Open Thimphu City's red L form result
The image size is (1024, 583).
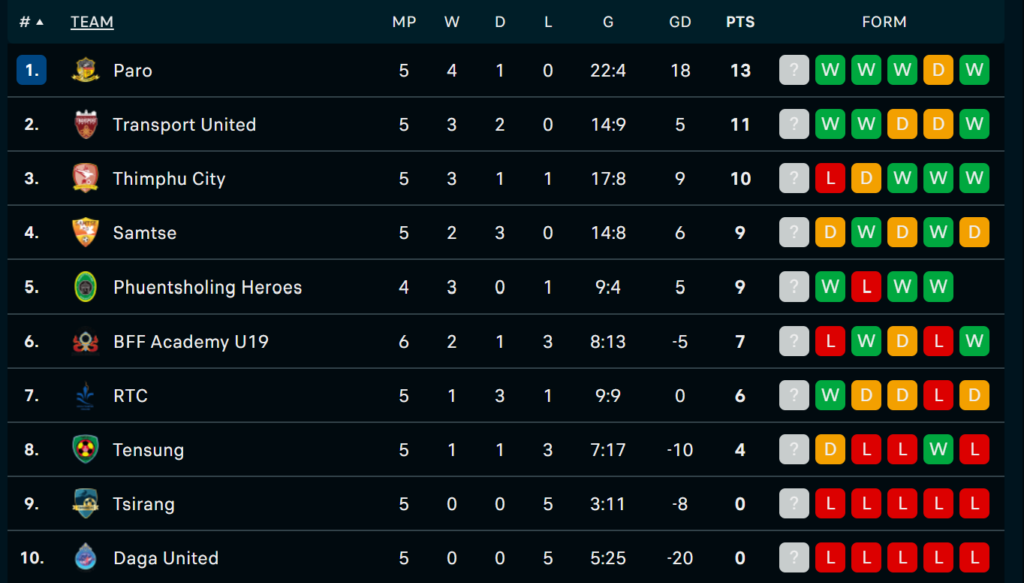click(x=830, y=178)
